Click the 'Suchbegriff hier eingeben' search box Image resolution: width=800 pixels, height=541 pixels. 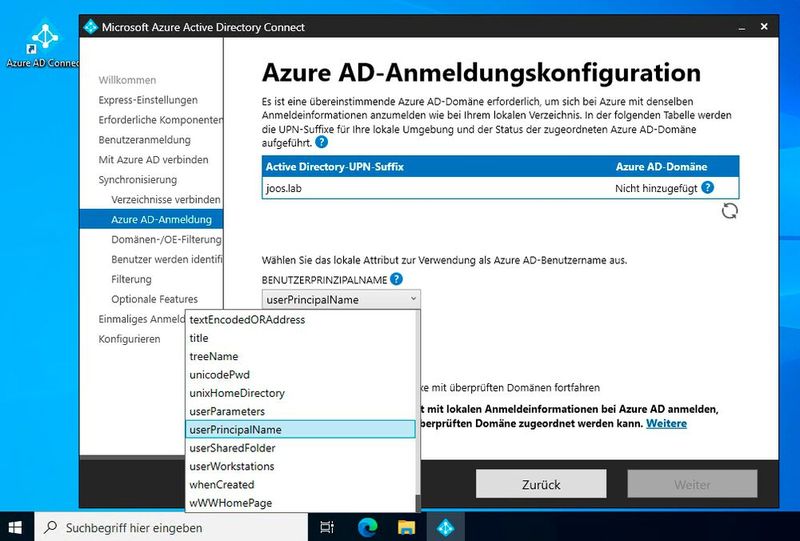coord(171,527)
